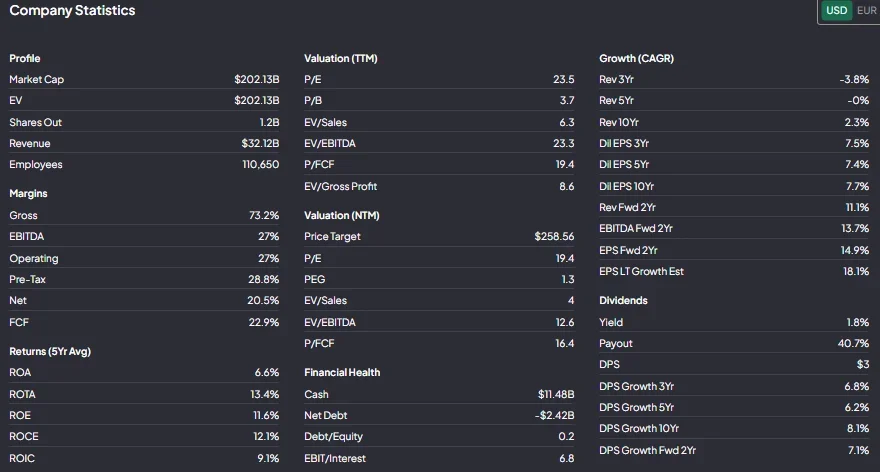The image size is (880, 472).
Task: Click the Growth (CAGR) section header
Action: click(636, 59)
